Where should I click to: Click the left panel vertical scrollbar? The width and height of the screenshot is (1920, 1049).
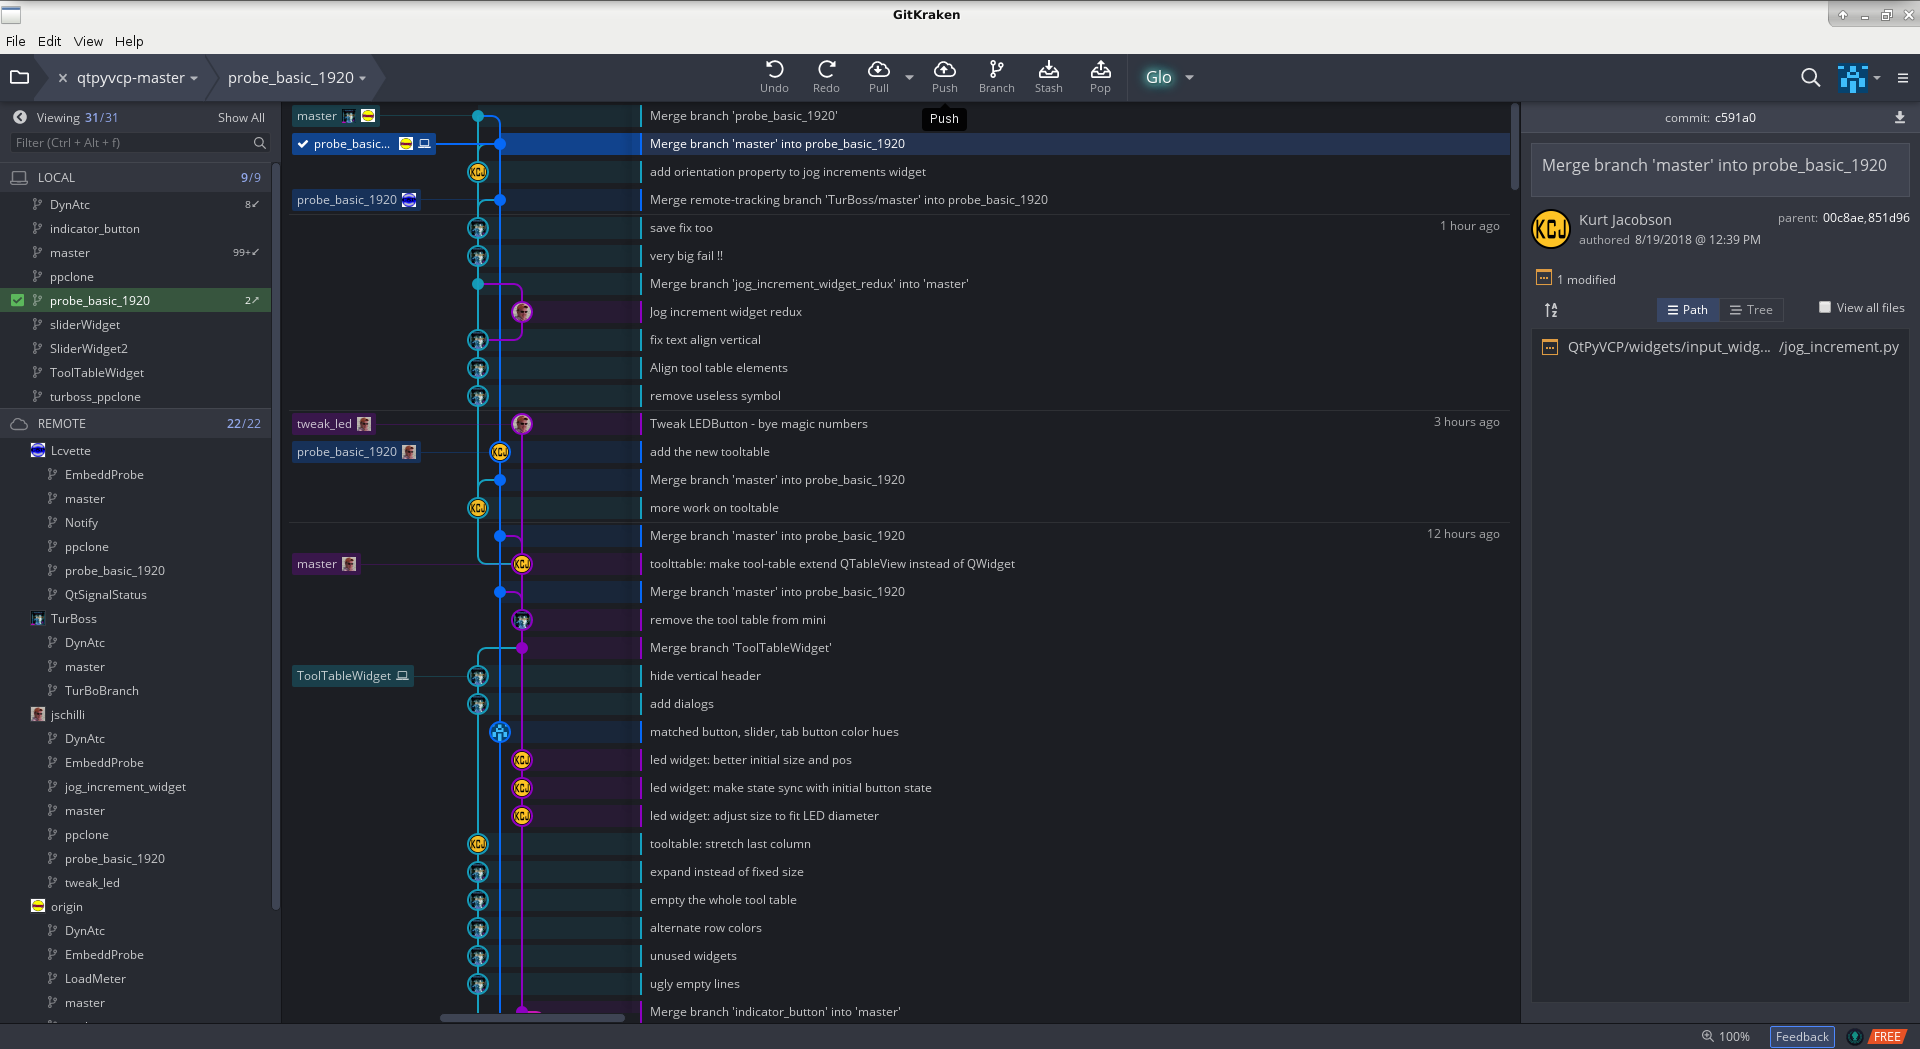pyautogui.click(x=275, y=535)
